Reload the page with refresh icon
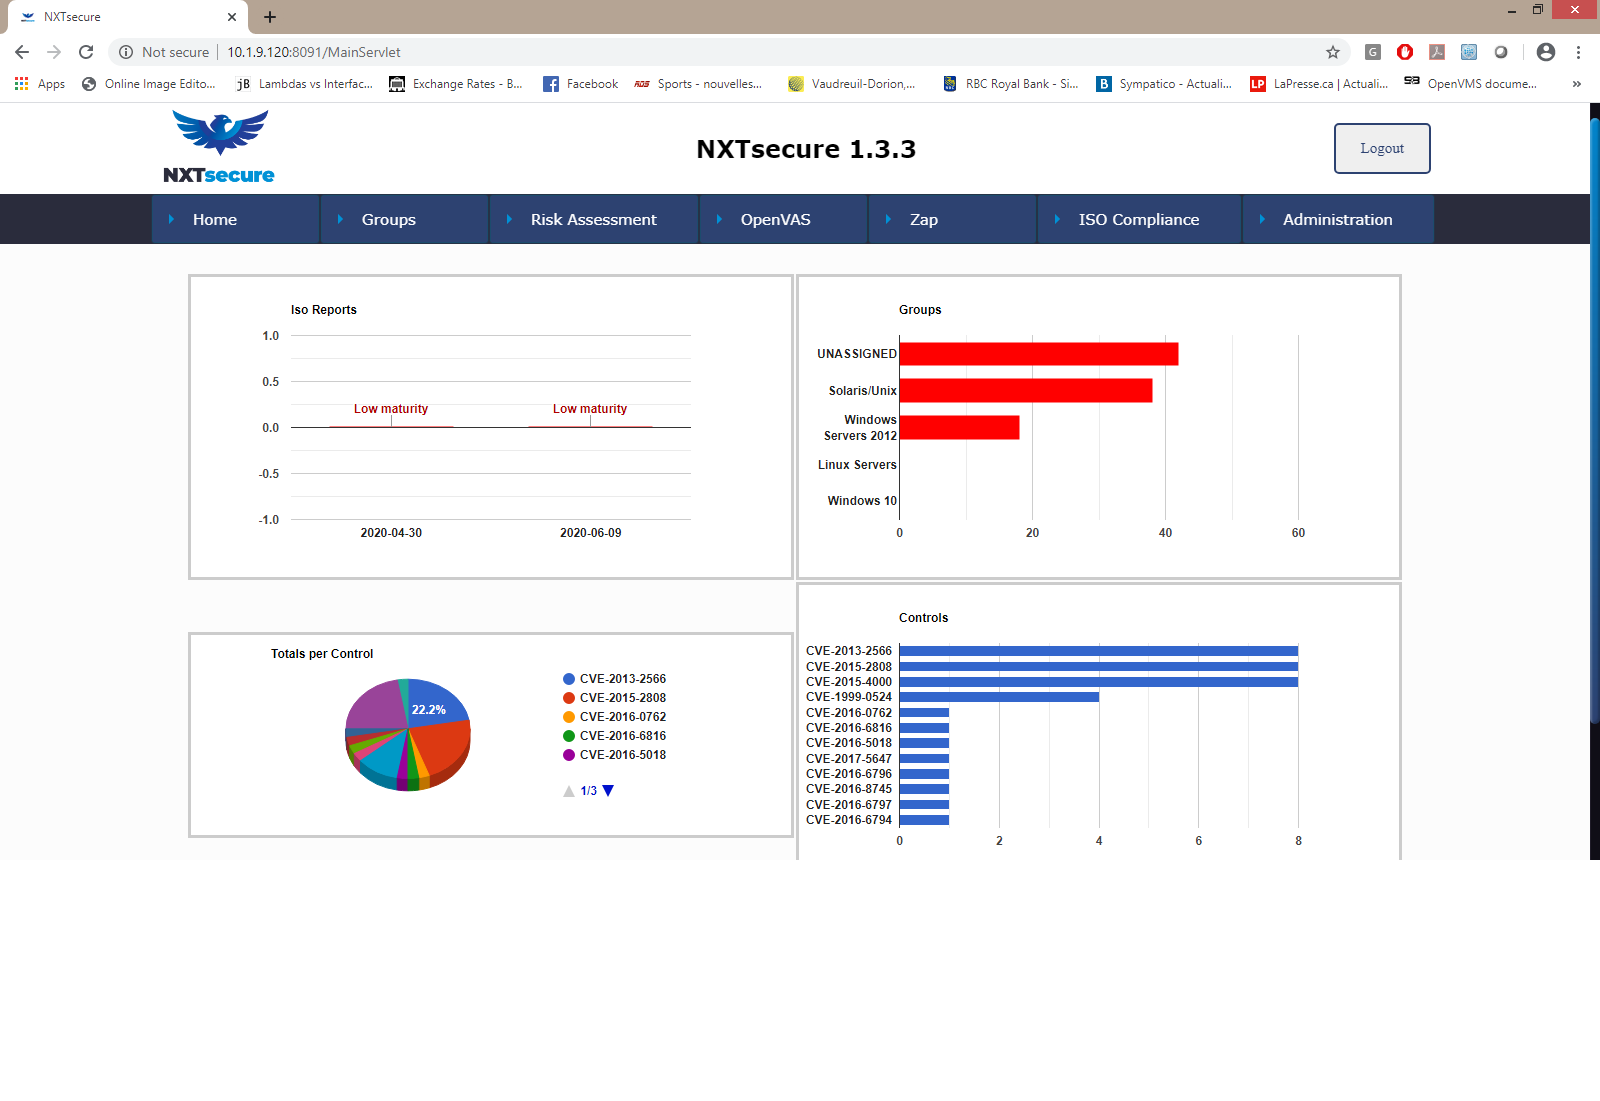Image resolution: width=1600 pixels, height=1101 pixels. 86,52
